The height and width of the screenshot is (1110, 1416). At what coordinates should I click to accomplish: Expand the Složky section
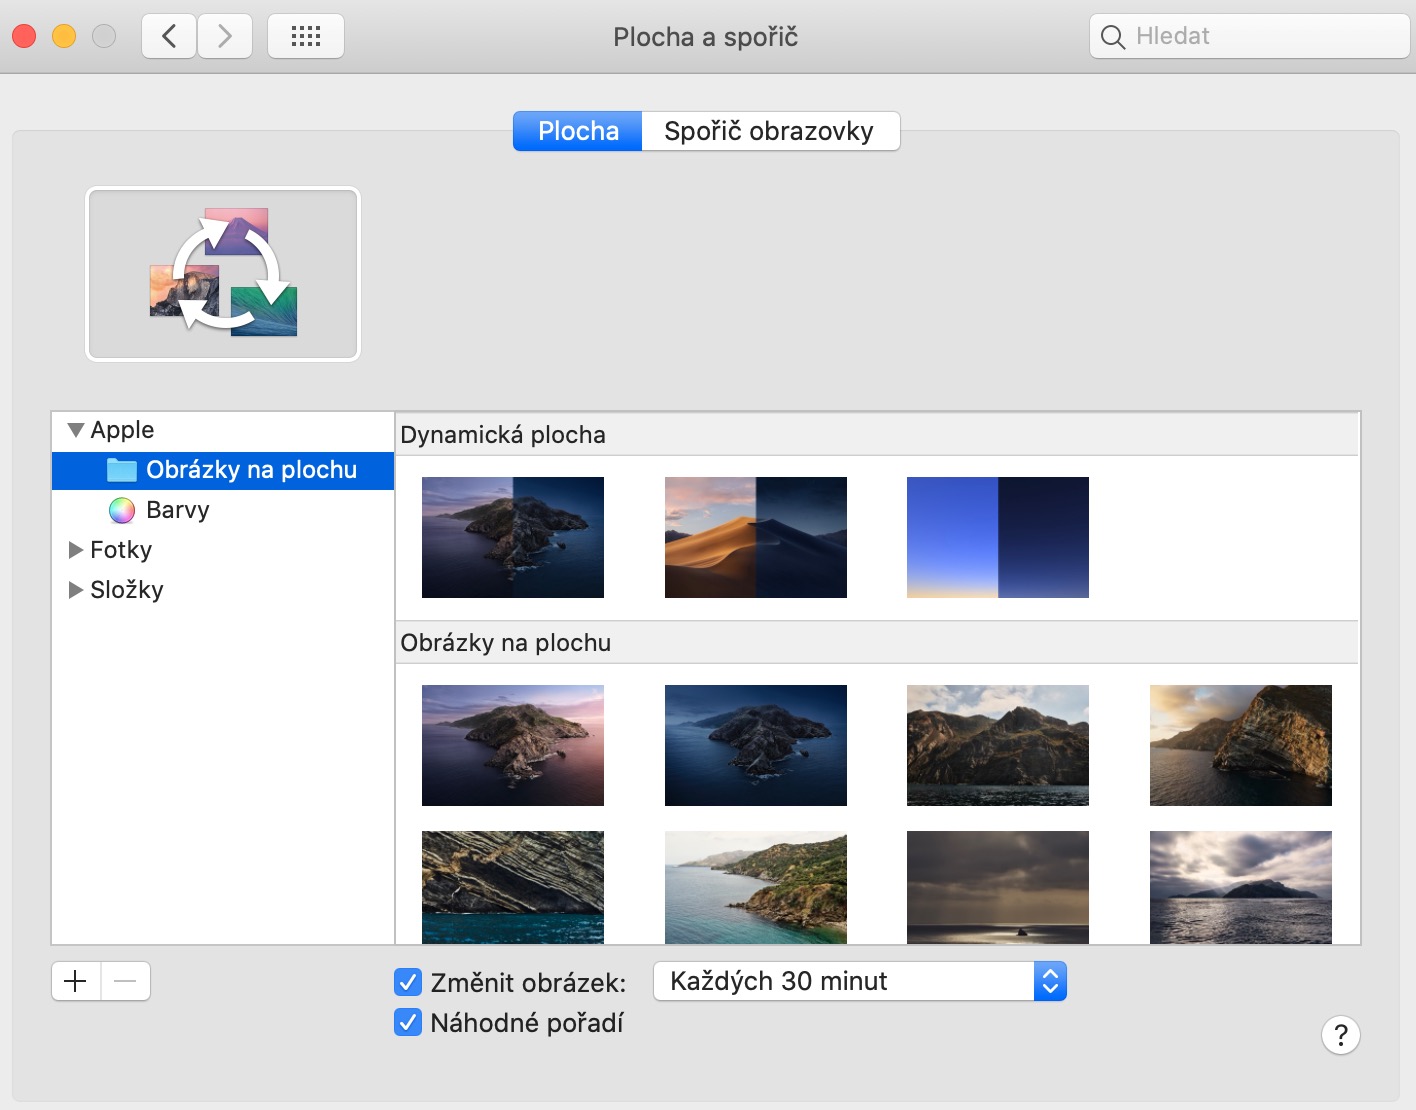pyautogui.click(x=75, y=590)
